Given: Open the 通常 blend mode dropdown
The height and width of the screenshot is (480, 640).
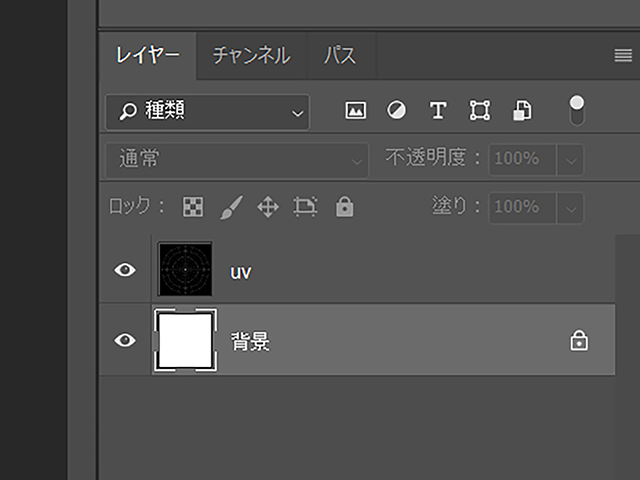Looking at the screenshot, I should click(237, 160).
